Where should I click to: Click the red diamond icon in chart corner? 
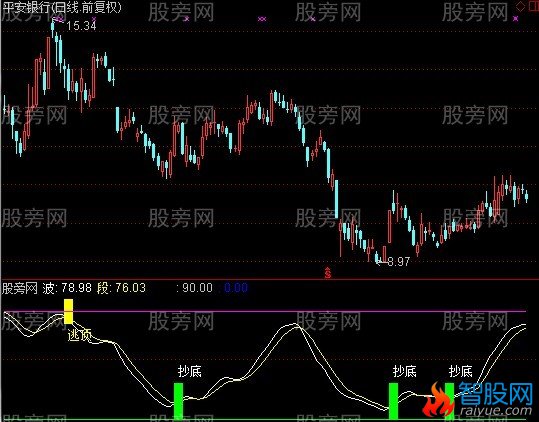tap(521, 7)
